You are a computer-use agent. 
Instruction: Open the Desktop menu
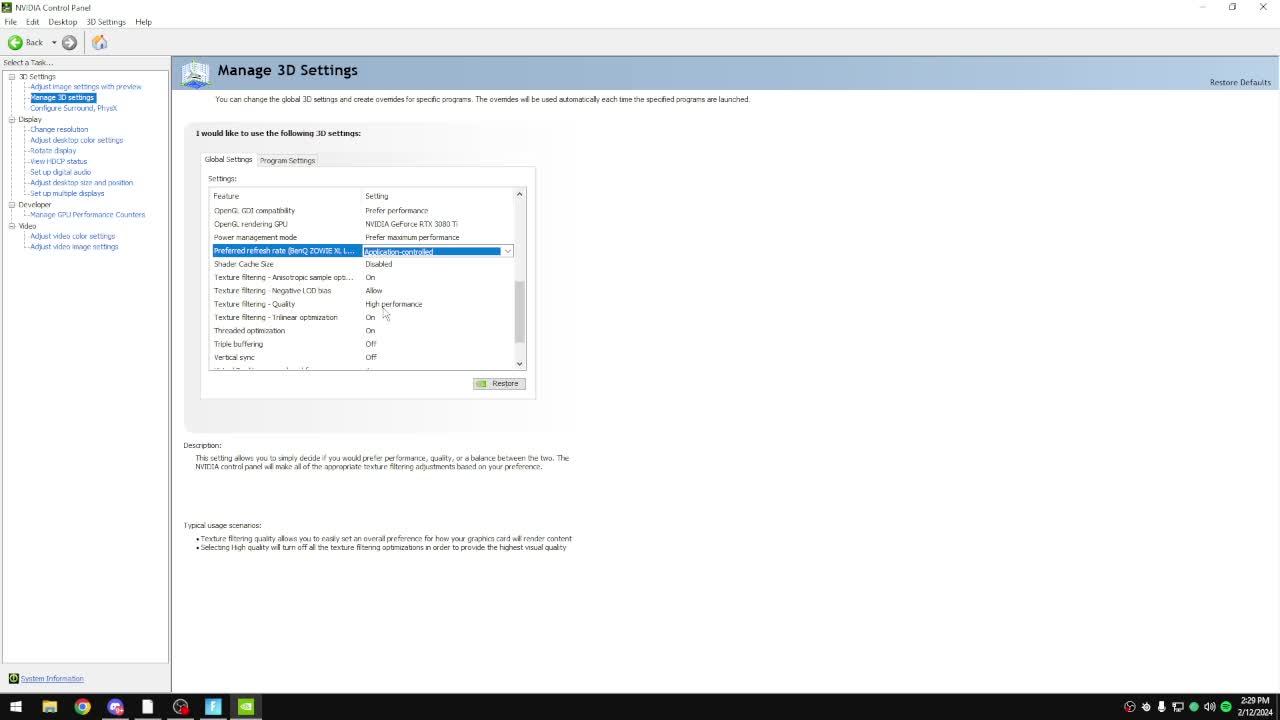coord(62,22)
